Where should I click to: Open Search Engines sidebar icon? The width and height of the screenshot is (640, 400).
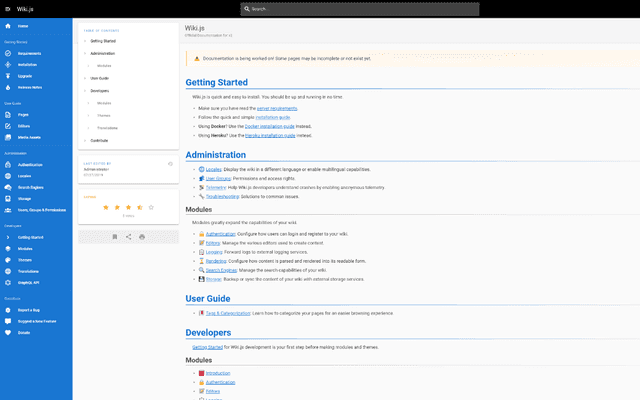[8, 187]
